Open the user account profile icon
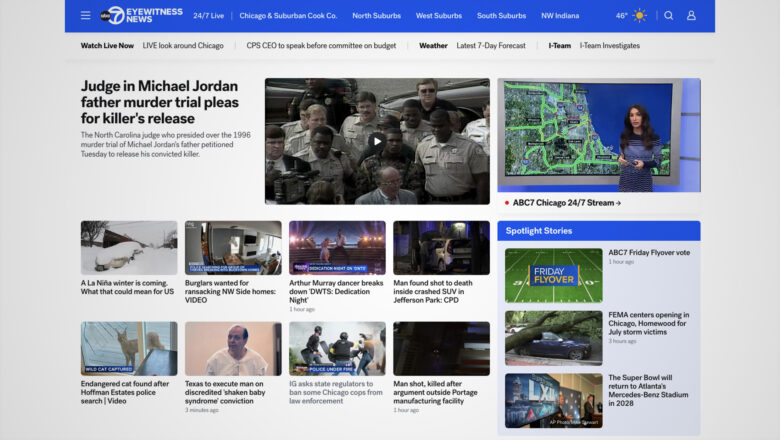 click(x=691, y=15)
